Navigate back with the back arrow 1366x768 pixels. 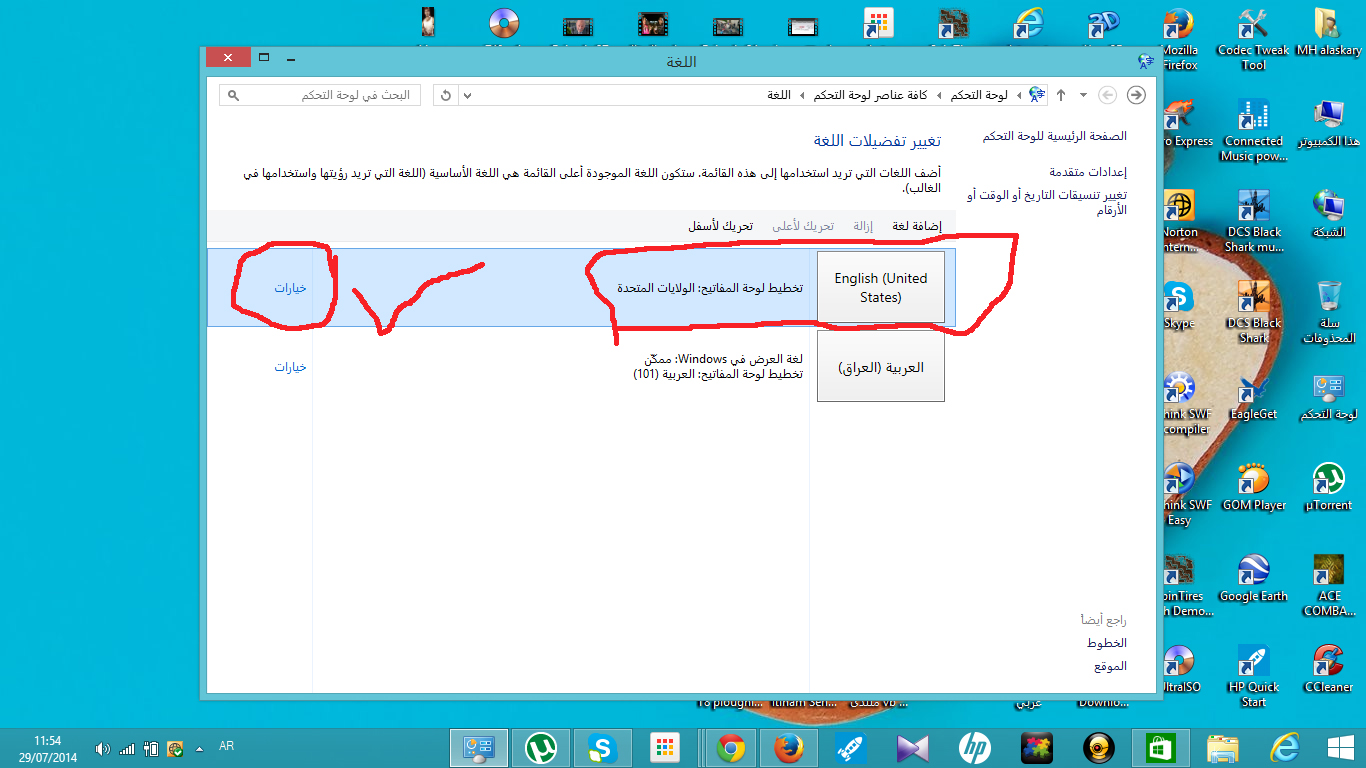coord(1137,95)
